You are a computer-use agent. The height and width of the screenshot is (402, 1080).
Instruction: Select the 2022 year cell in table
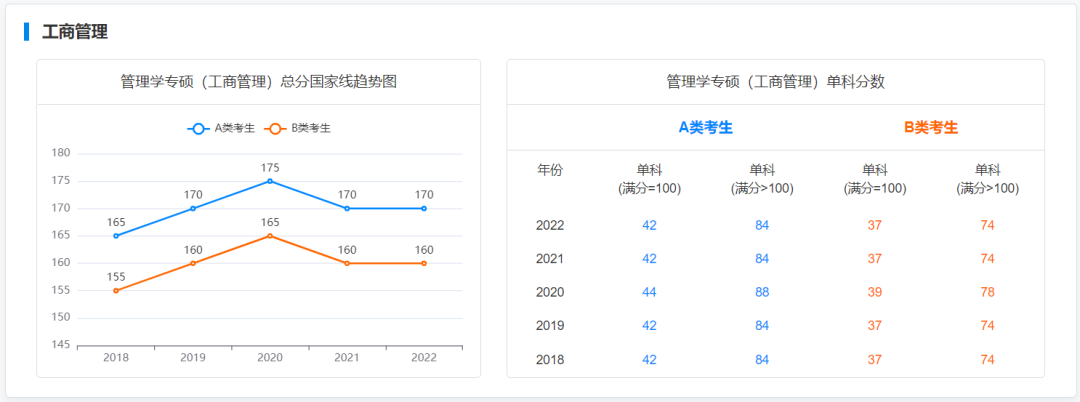[550, 225]
